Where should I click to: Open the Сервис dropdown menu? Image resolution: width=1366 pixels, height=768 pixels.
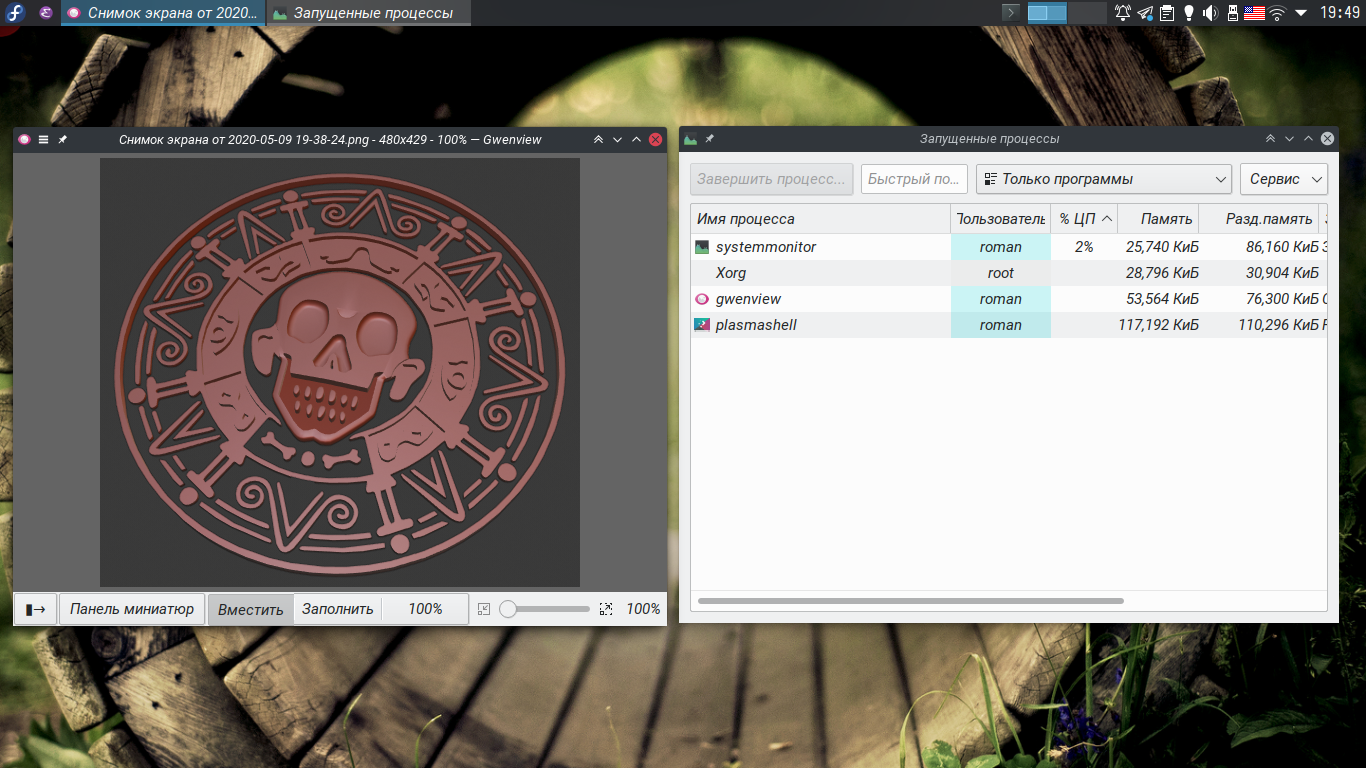pos(1284,179)
